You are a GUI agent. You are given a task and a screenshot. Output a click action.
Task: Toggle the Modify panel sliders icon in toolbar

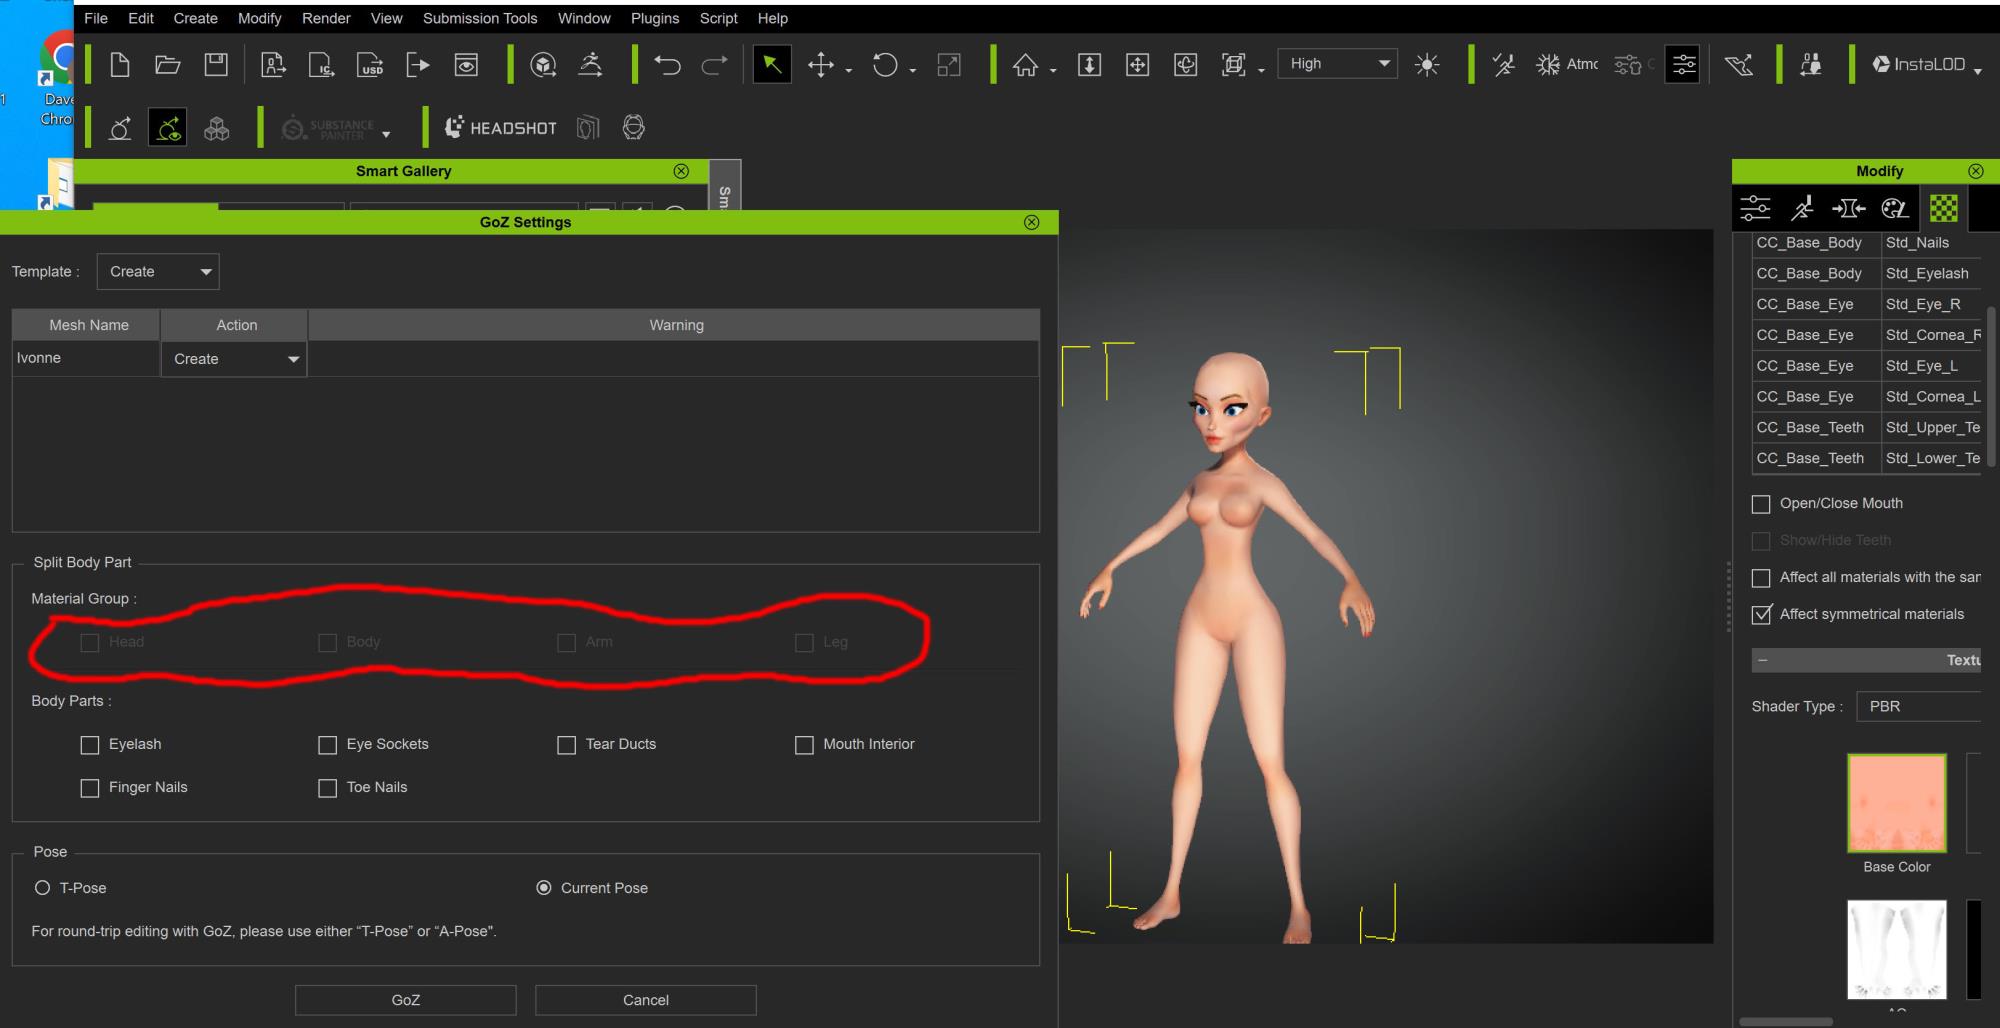(1683, 65)
